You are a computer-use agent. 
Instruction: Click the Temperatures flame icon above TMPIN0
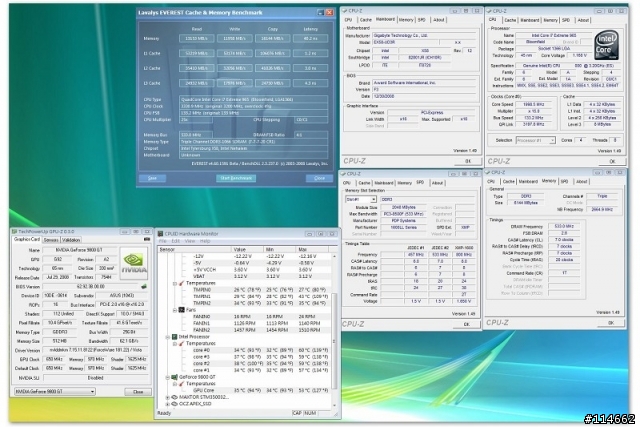182,283
